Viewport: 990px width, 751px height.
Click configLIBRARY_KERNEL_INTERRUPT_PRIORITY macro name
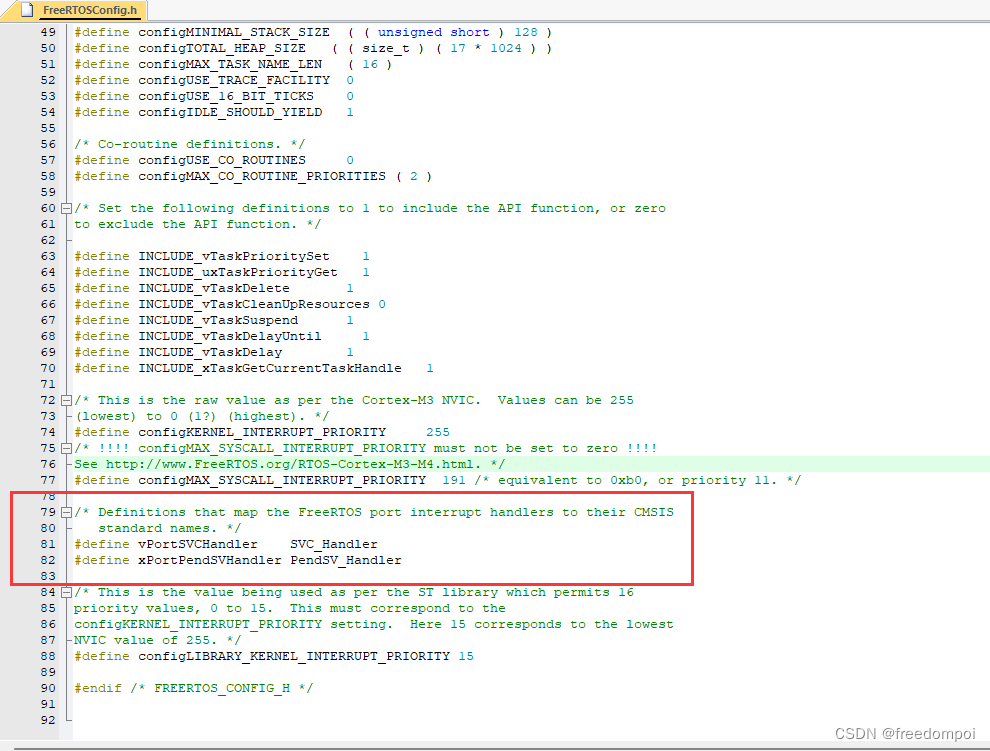click(294, 656)
